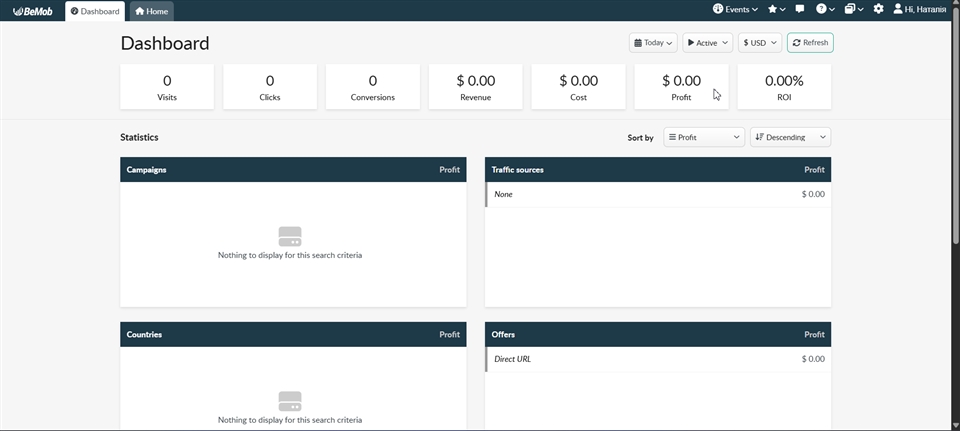Select the Direct URL offer row
Screen dimensions: 960x431
tap(657, 359)
